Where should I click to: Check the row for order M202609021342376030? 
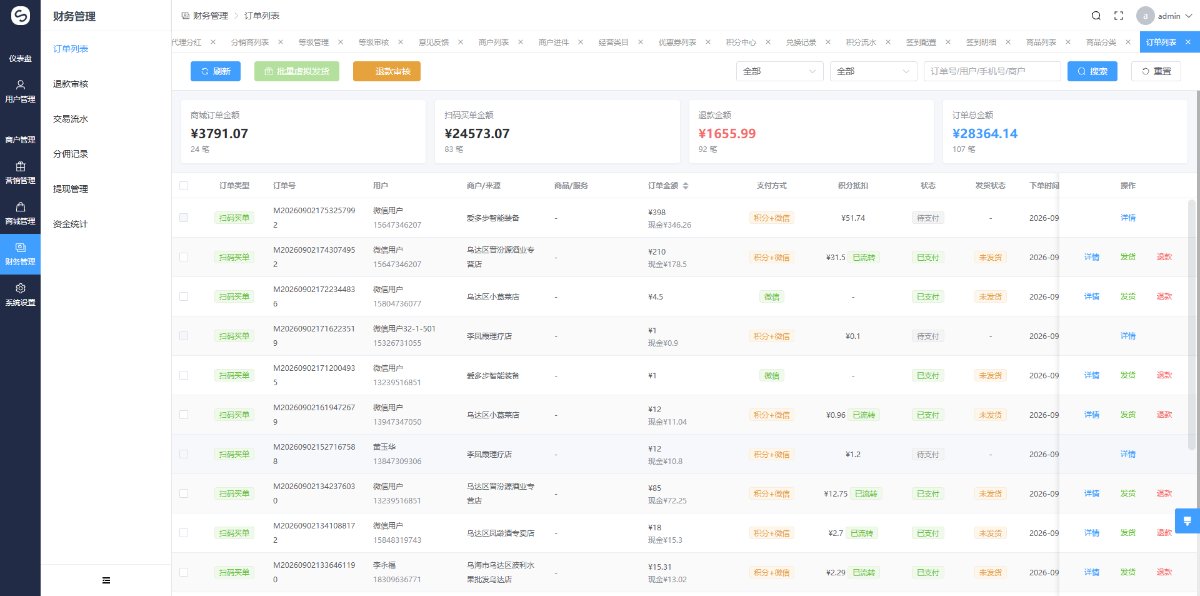tap(183, 493)
